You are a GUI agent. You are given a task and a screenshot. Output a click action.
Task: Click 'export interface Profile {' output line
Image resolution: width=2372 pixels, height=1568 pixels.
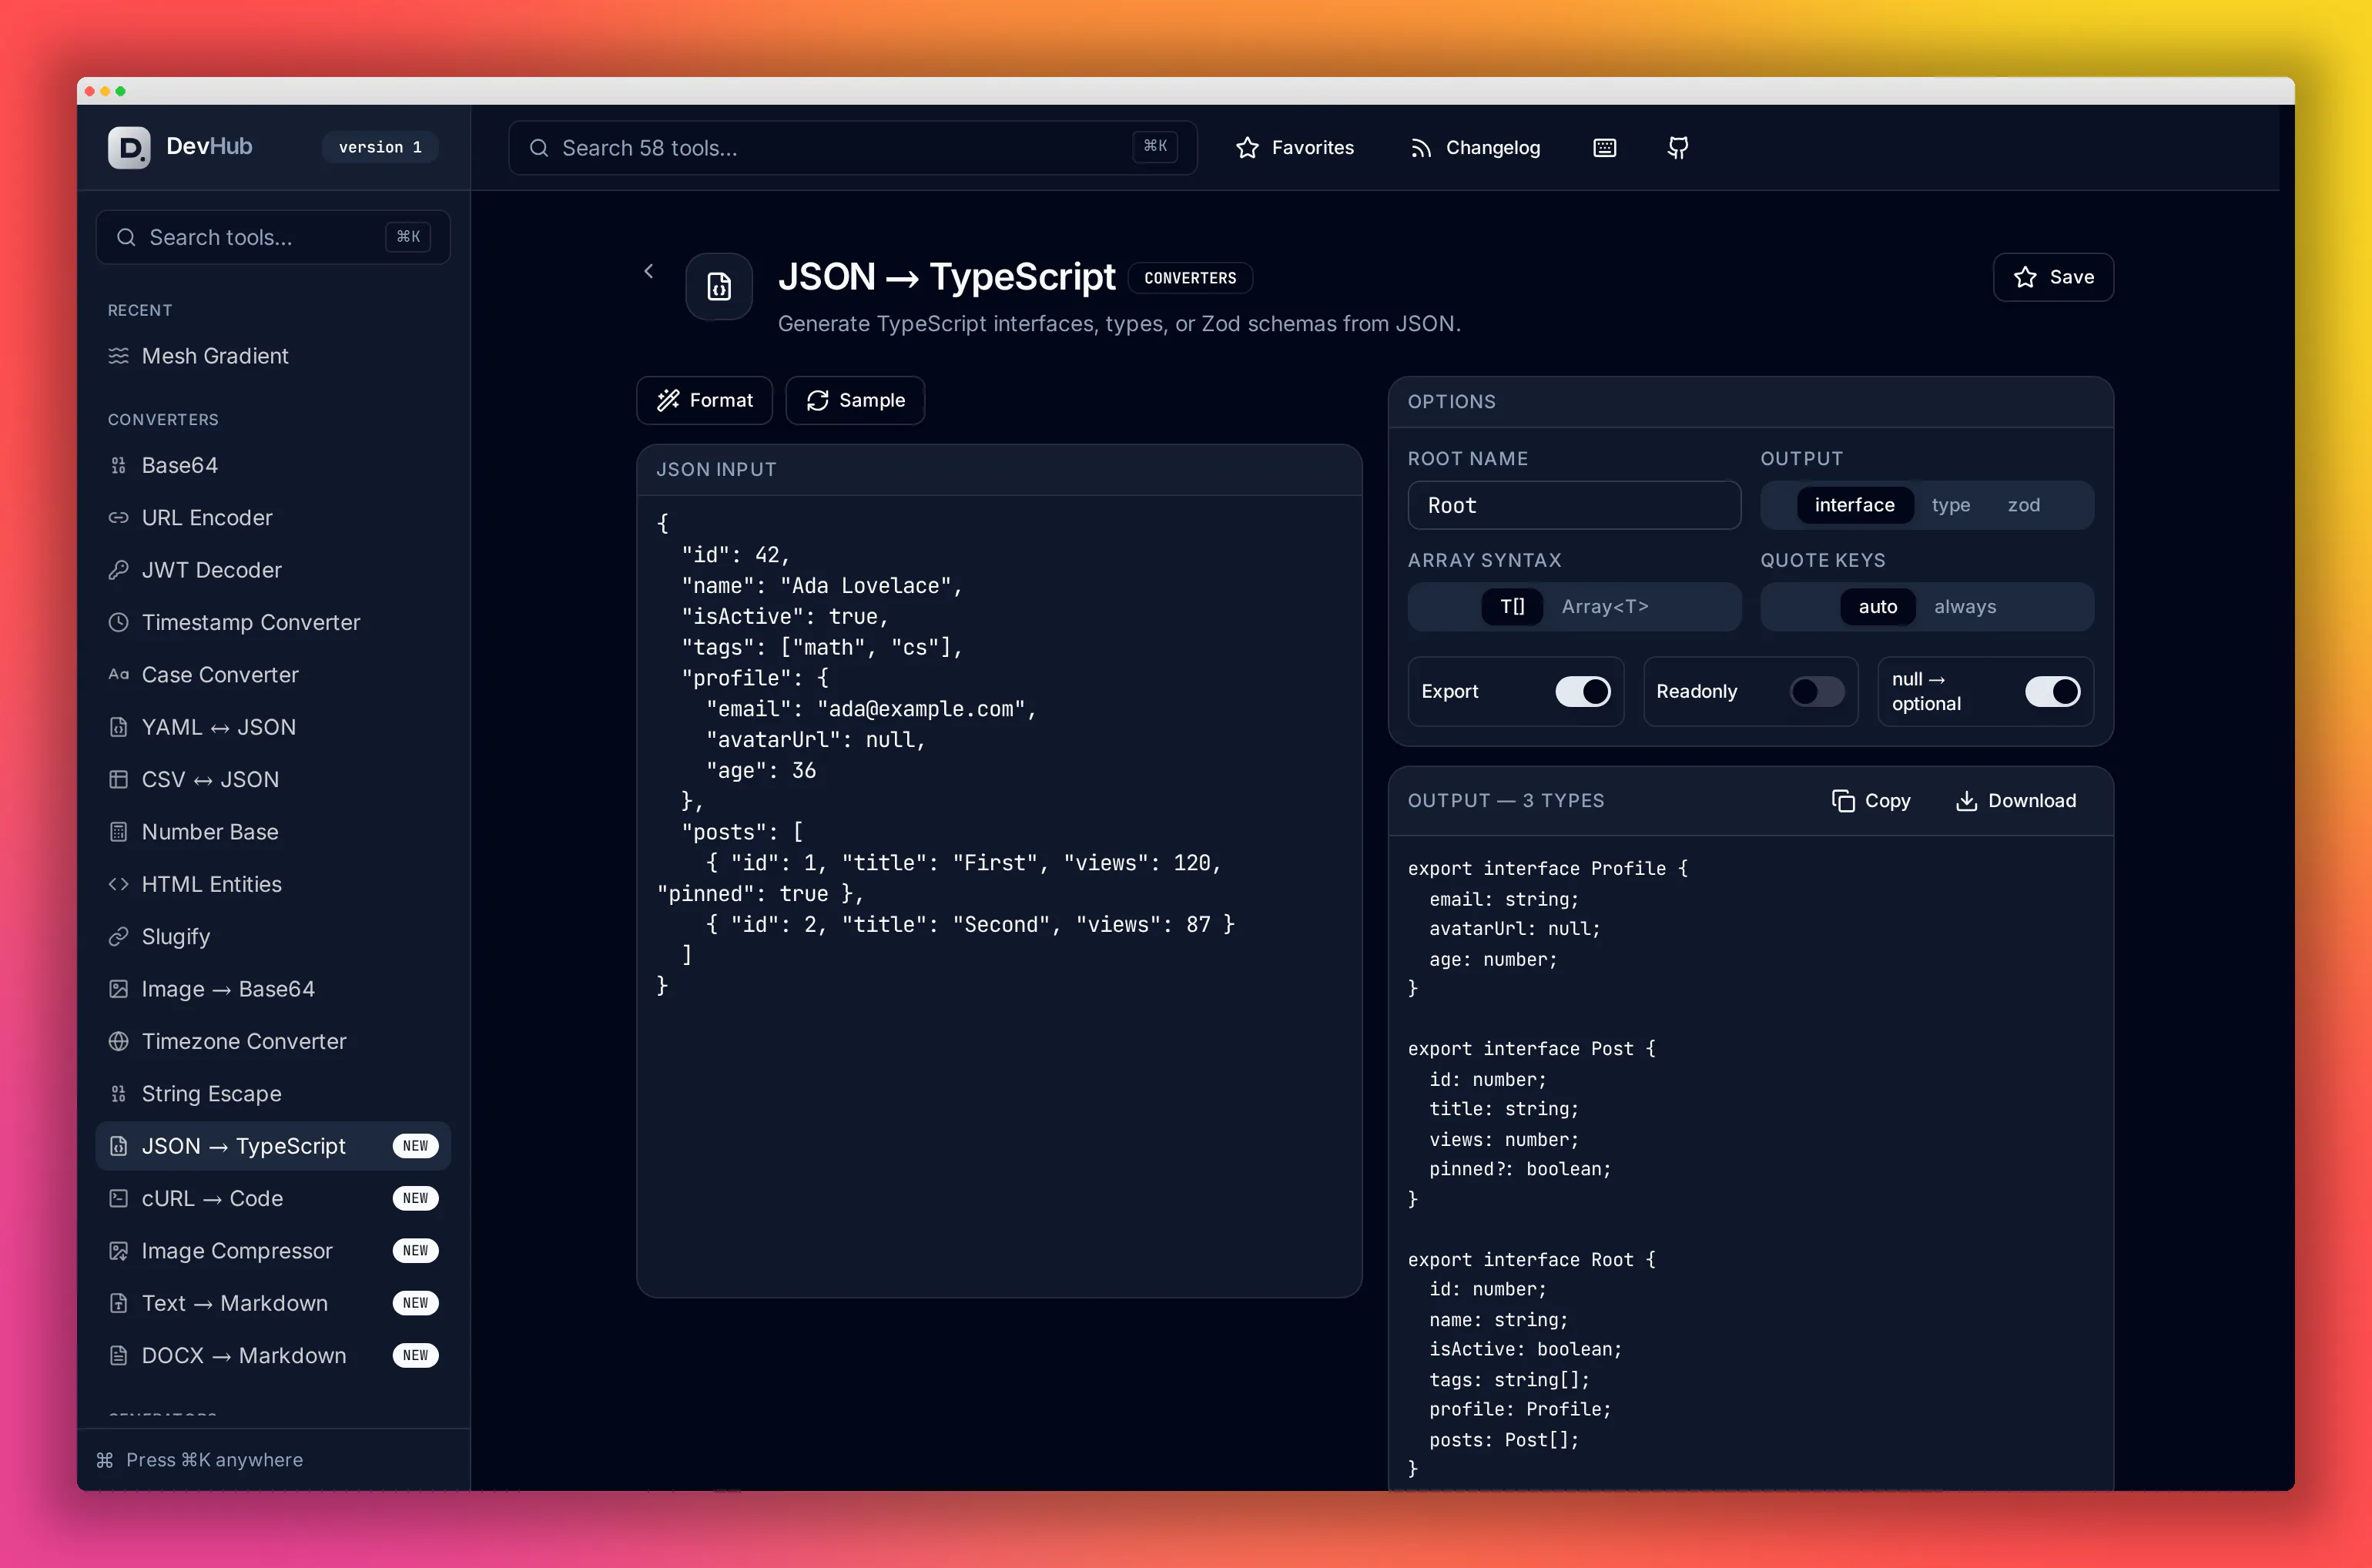pos(1547,868)
